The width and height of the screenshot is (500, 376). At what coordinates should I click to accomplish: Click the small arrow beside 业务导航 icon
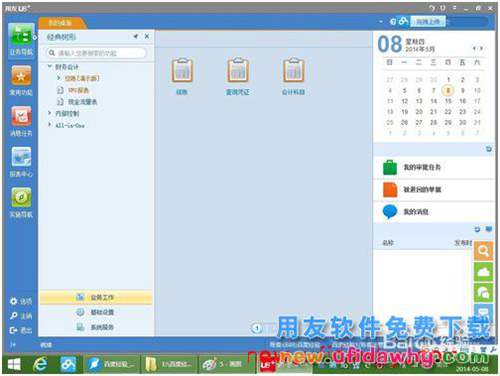tap(35, 37)
